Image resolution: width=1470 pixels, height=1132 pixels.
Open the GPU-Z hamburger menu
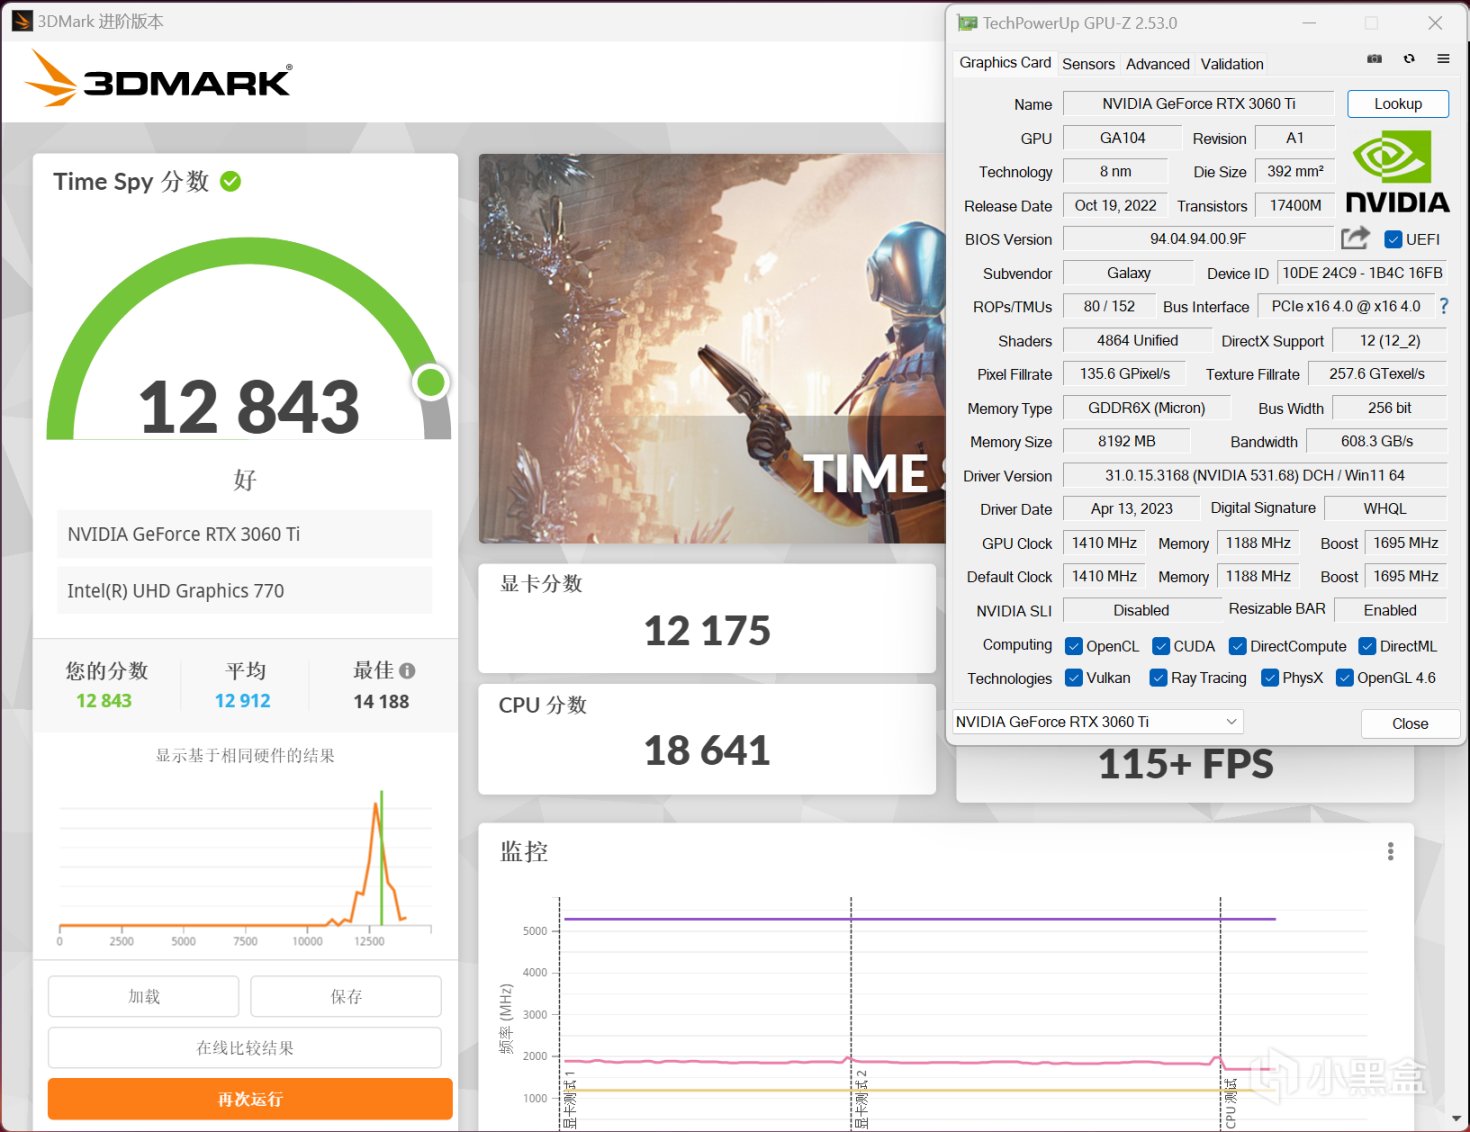coord(1443,59)
